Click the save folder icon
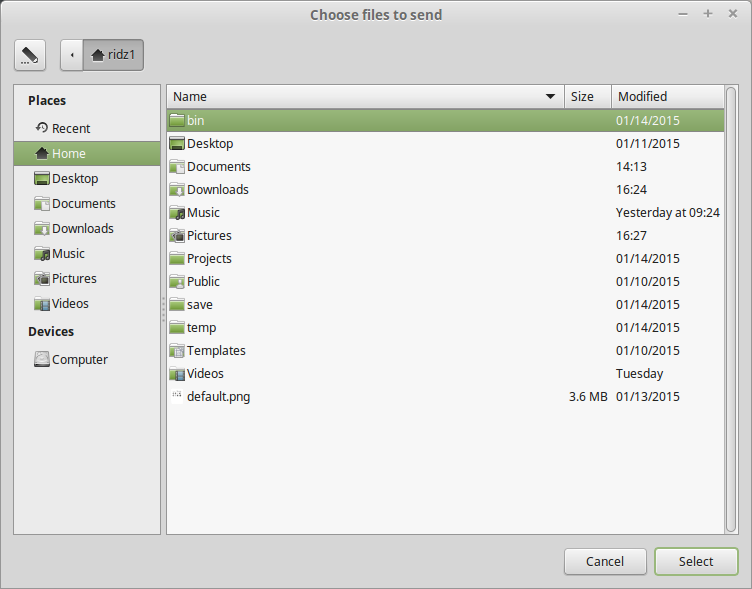The width and height of the screenshot is (752, 589). tap(177, 304)
